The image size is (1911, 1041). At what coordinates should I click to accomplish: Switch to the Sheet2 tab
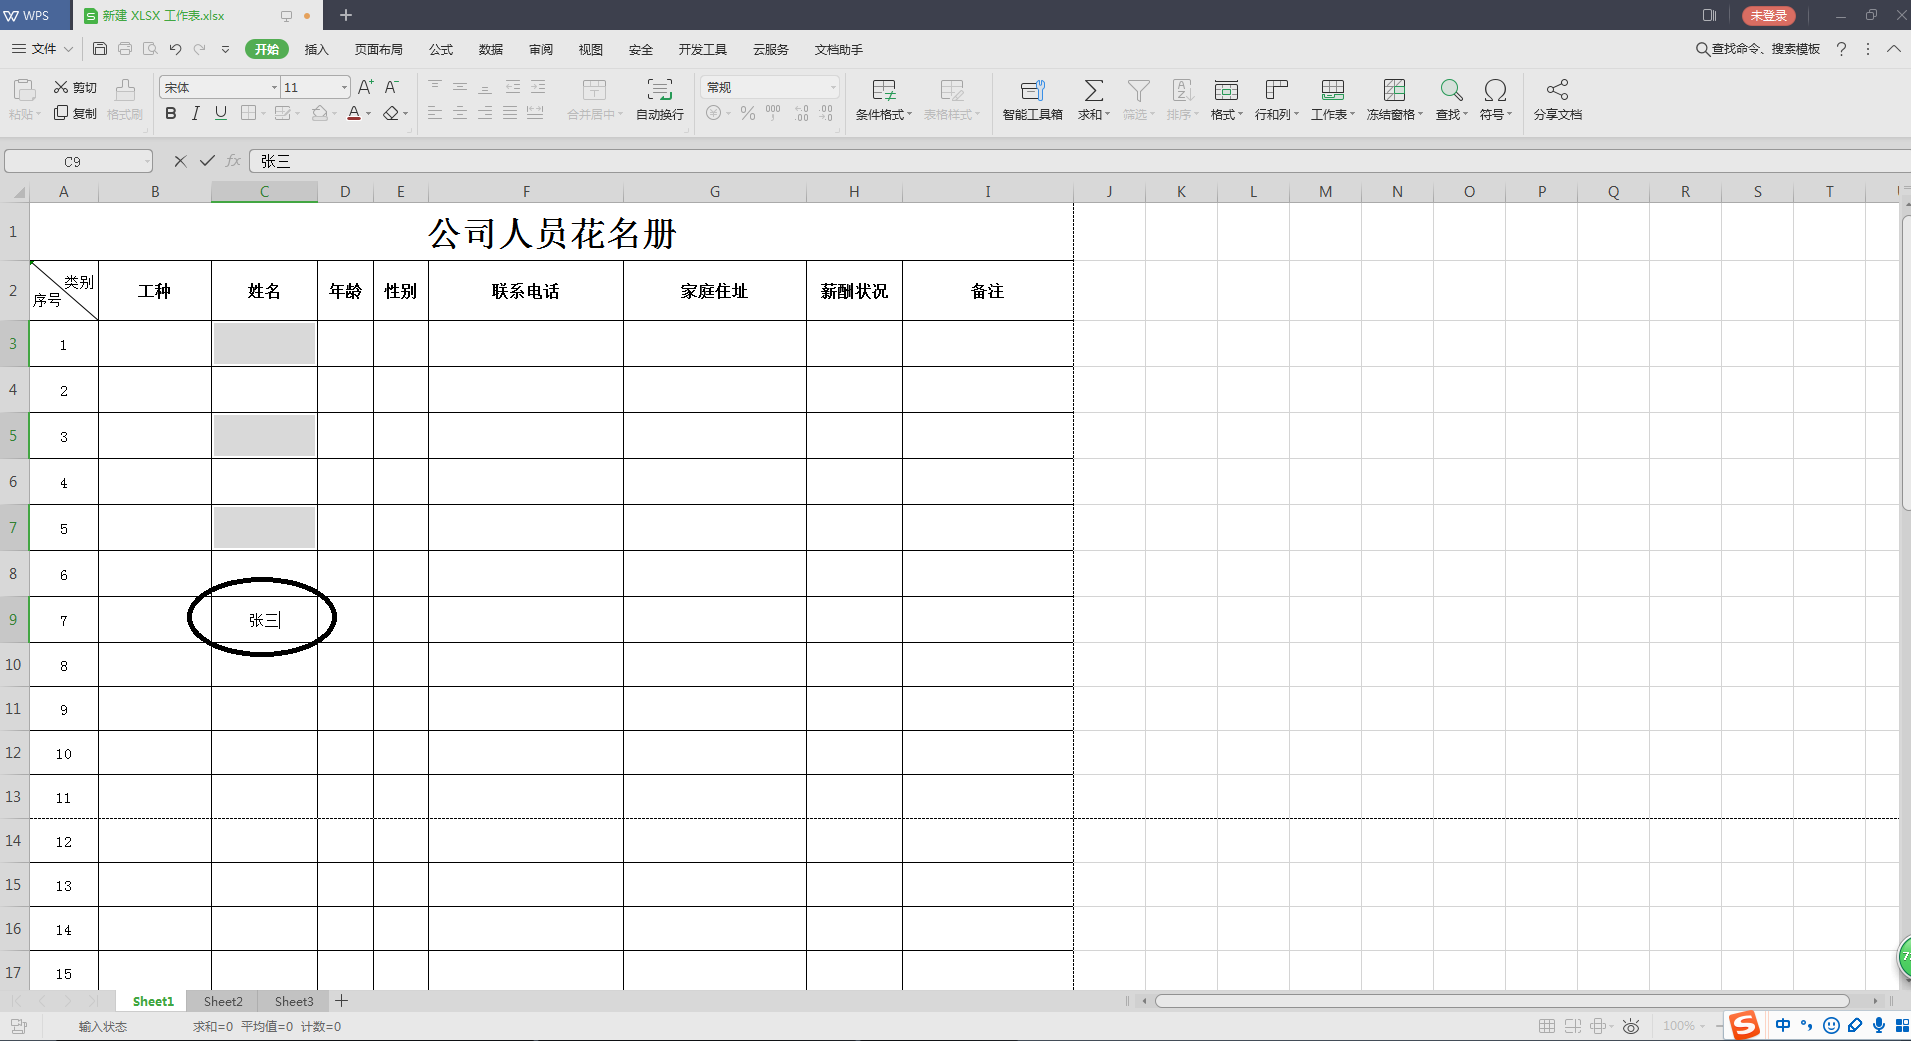click(223, 1001)
